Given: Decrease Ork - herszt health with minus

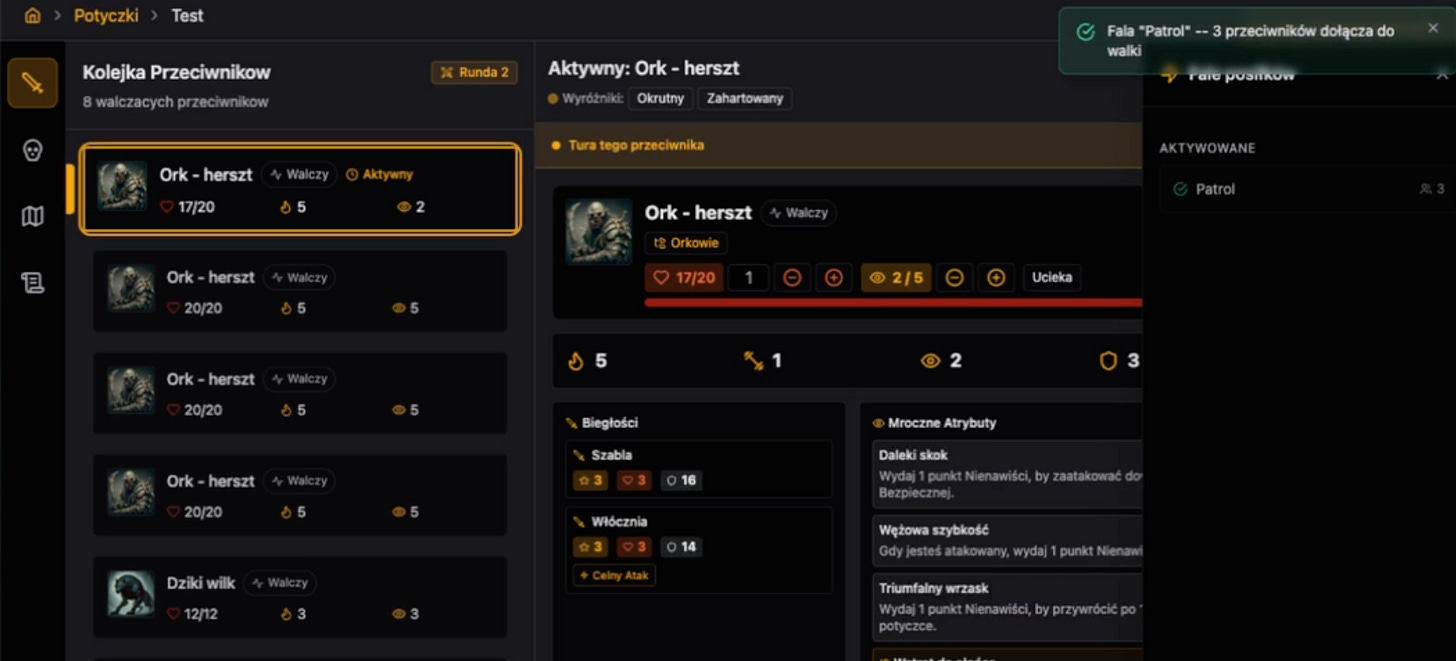Looking at the screenshot, I should coord(792,278).
